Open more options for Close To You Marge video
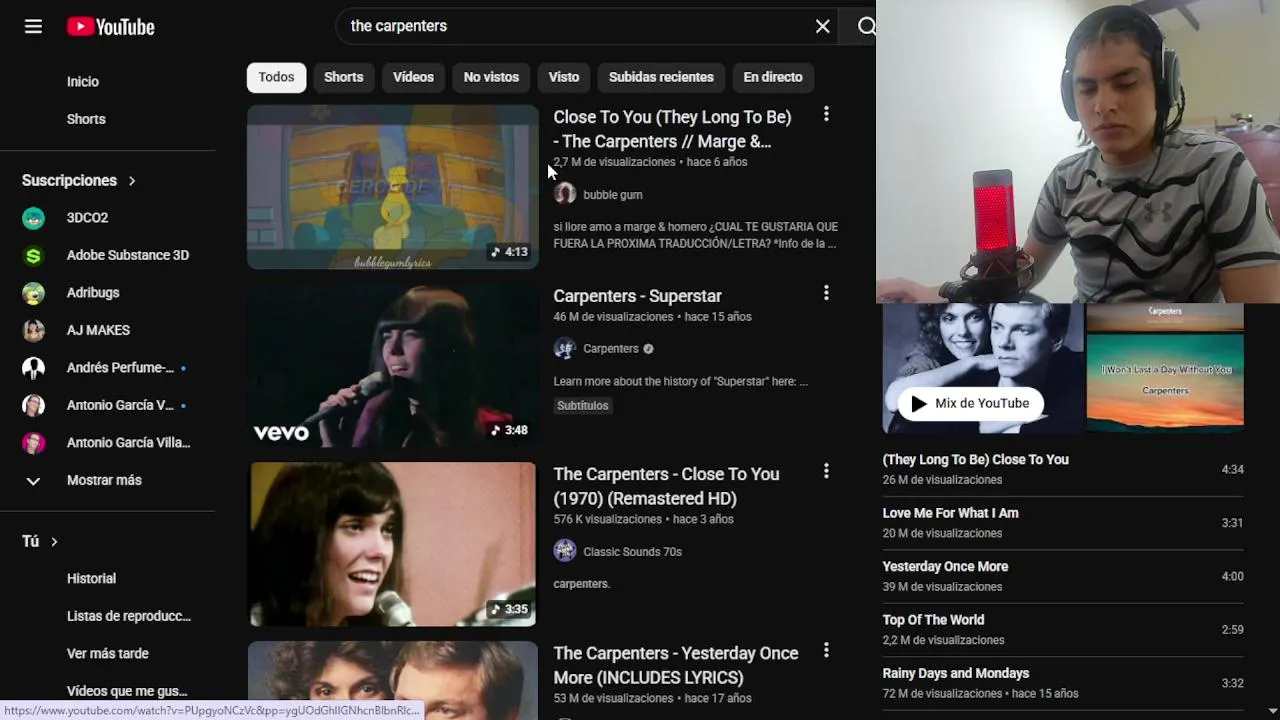Screen dimensions: 1280x720 826,115
